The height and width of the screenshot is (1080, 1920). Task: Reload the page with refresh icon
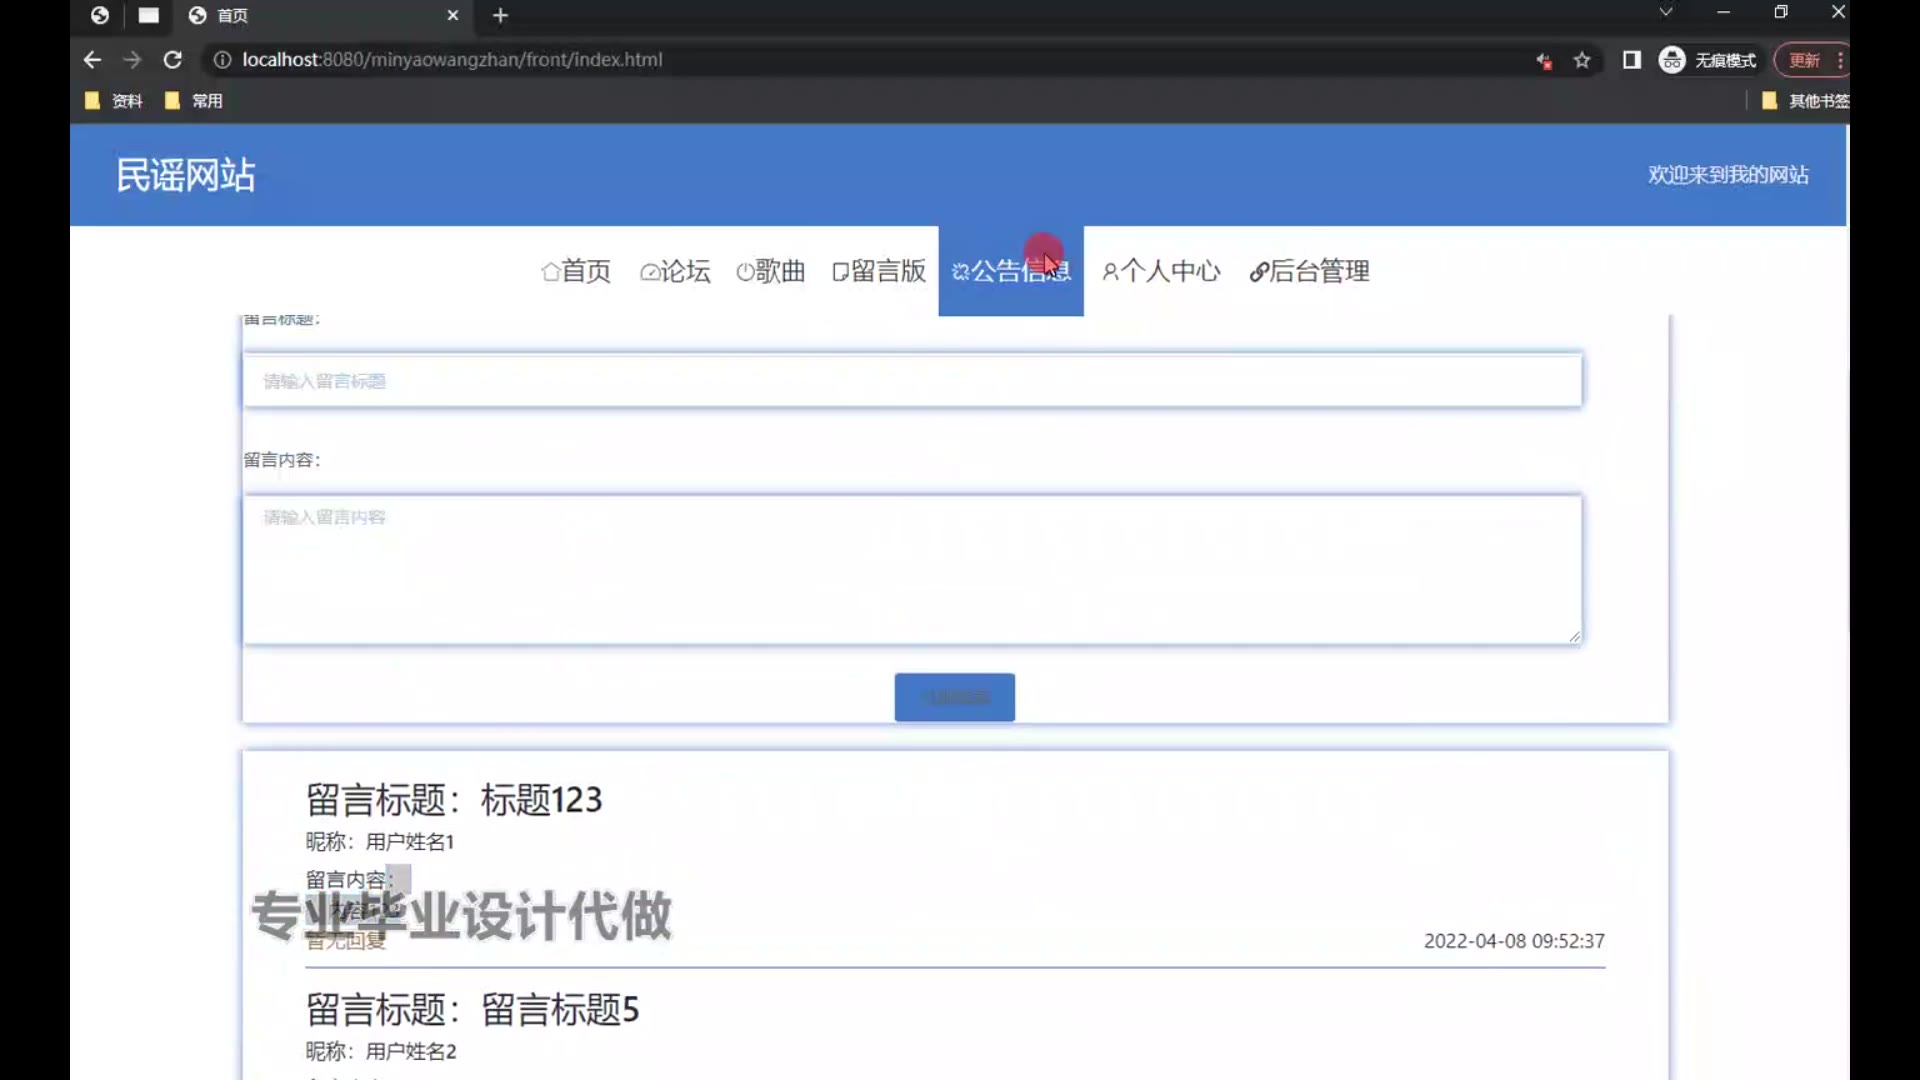pos(173,60)
